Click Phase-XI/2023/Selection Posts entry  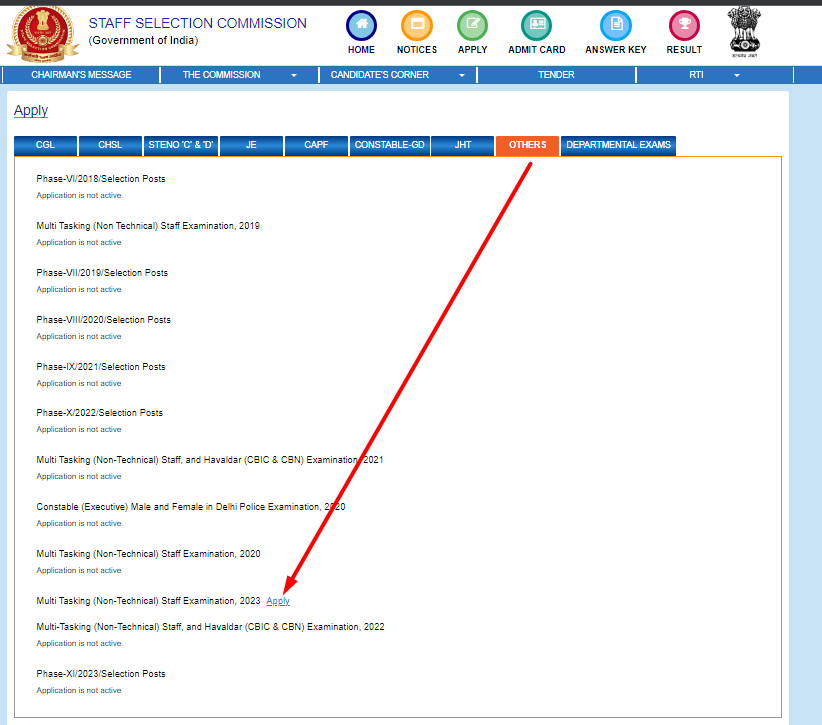101,674
